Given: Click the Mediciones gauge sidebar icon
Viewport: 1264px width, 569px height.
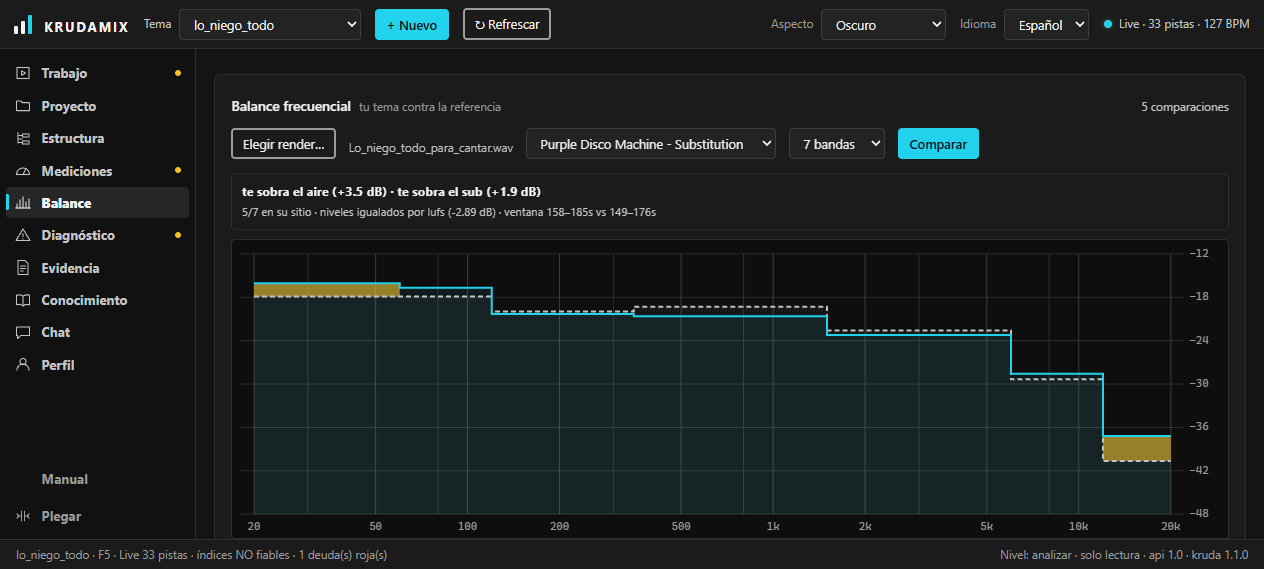Looking at the screenshot, I should tap(23, 171).
